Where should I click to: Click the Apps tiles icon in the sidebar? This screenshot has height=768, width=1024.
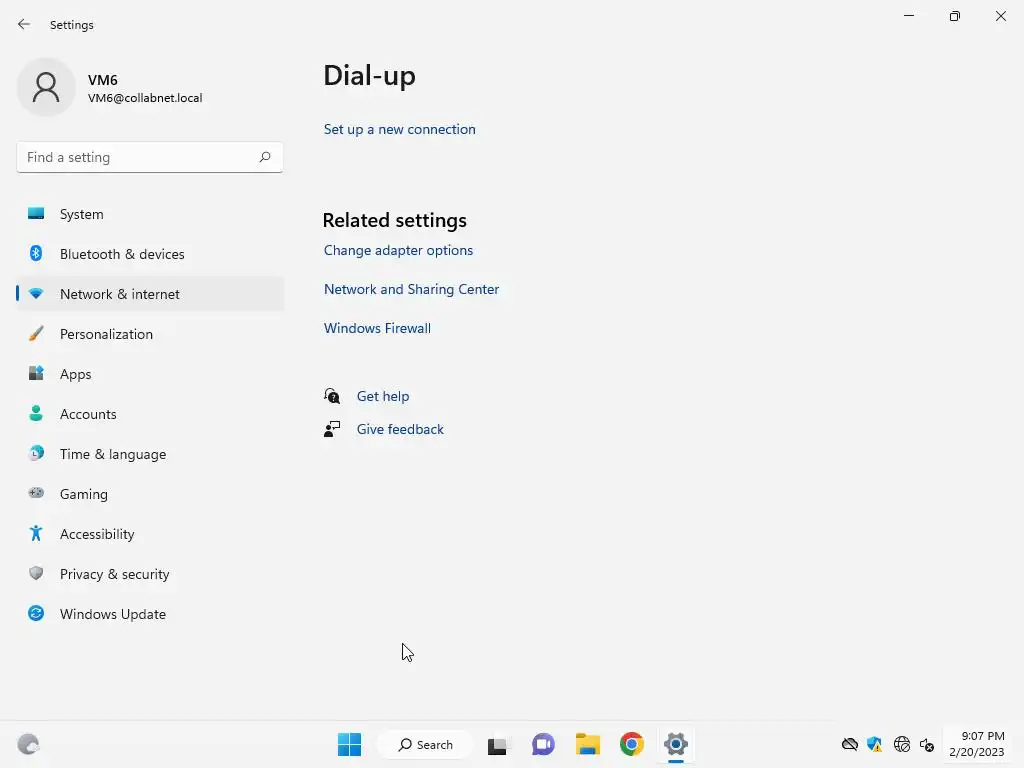pos(36,374)
